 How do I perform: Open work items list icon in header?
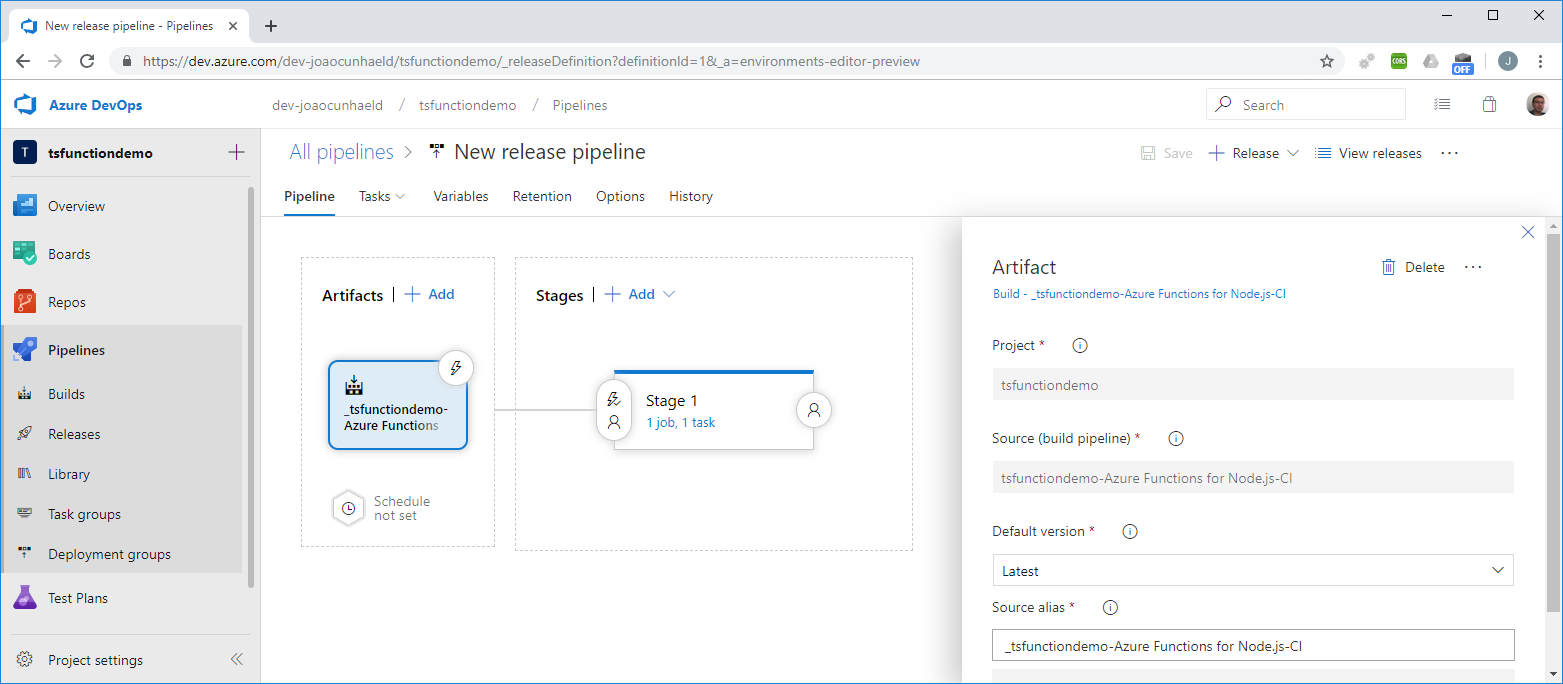click(x=1441, y=104)
